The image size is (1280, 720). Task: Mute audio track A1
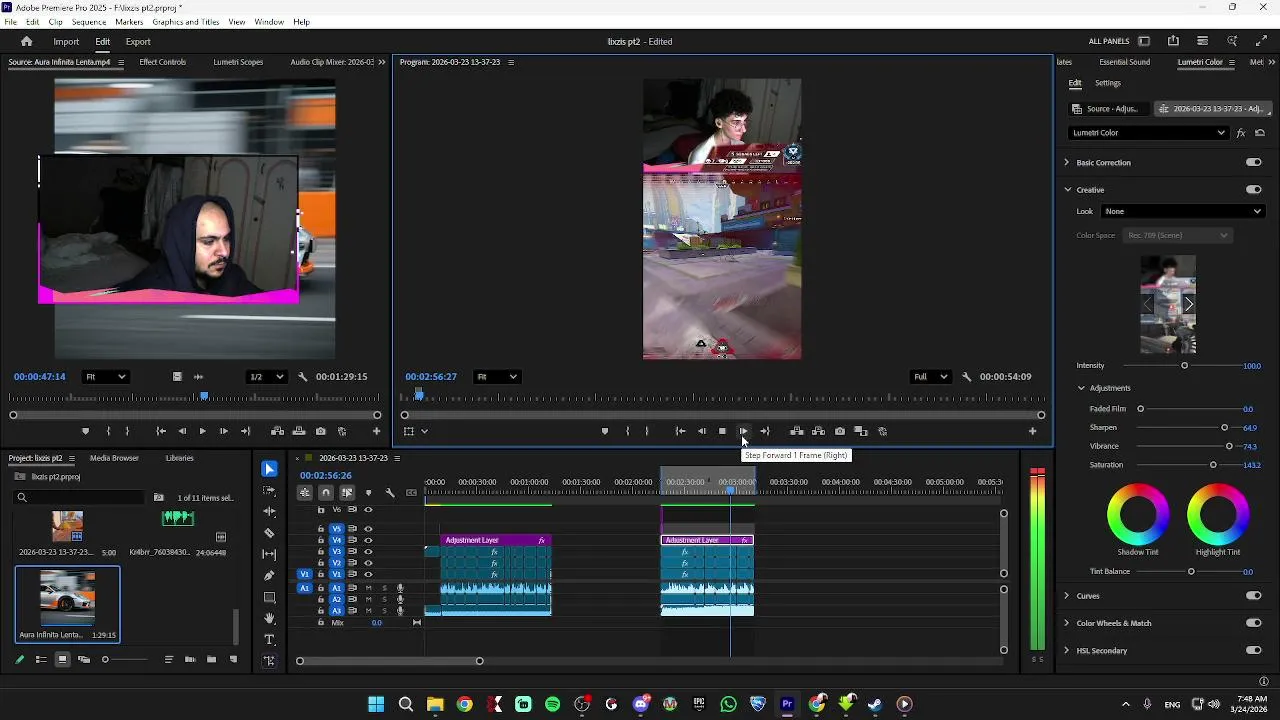(x=368, y=588)
